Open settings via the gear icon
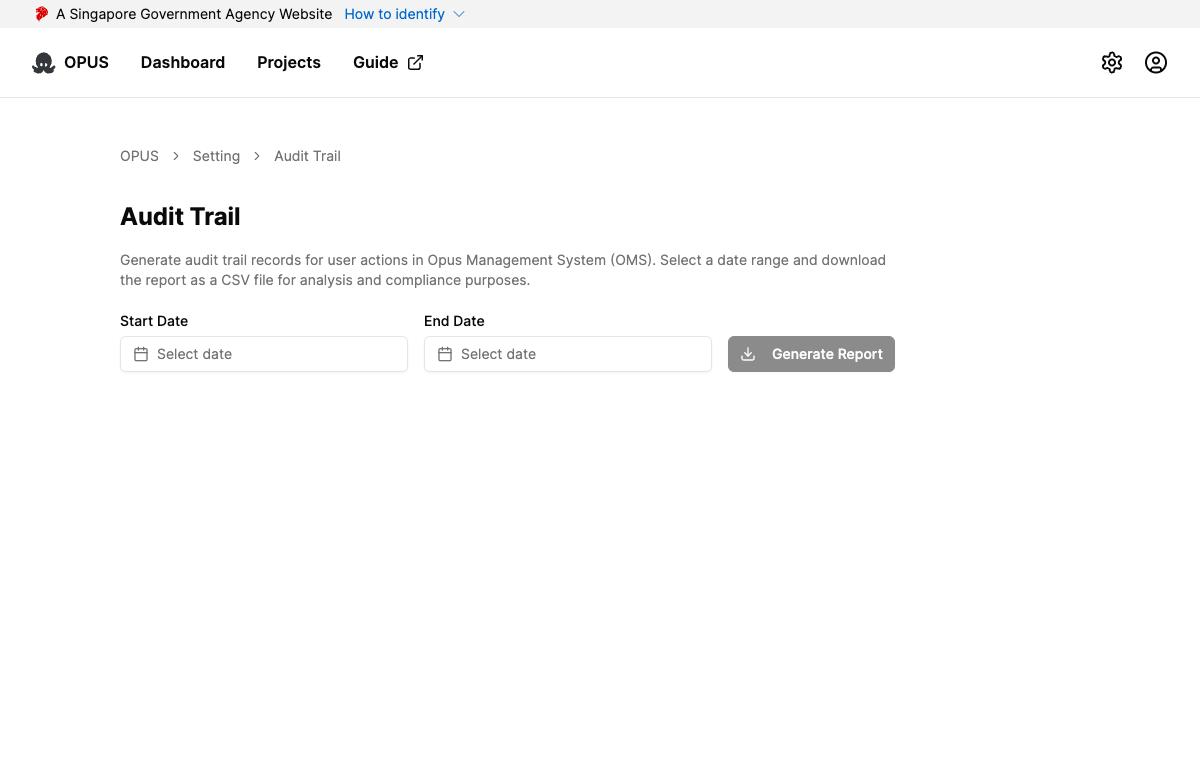The image size is (1200, 762). point(1112,63)
